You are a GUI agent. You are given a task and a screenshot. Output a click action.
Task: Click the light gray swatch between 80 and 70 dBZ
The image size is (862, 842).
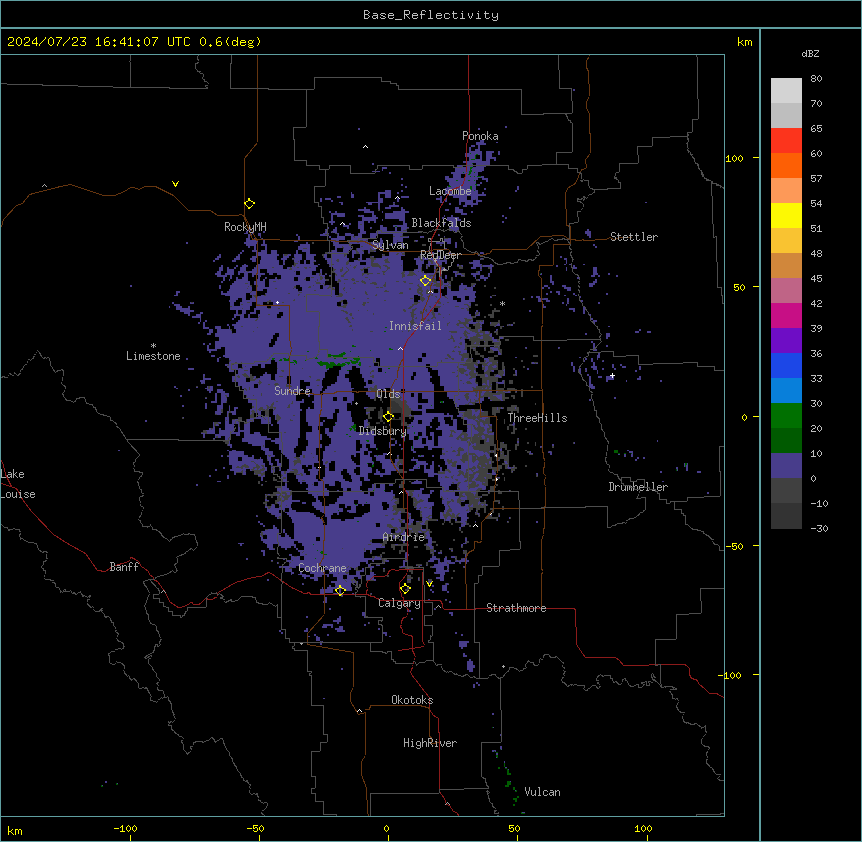[786, 91]
